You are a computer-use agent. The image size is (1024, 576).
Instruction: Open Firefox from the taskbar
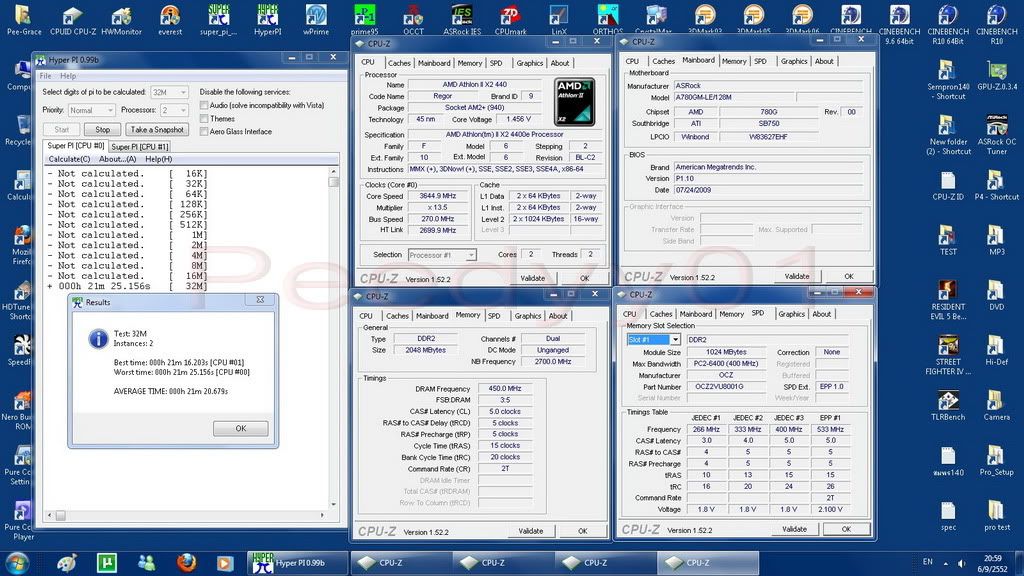tap(186, 562)
